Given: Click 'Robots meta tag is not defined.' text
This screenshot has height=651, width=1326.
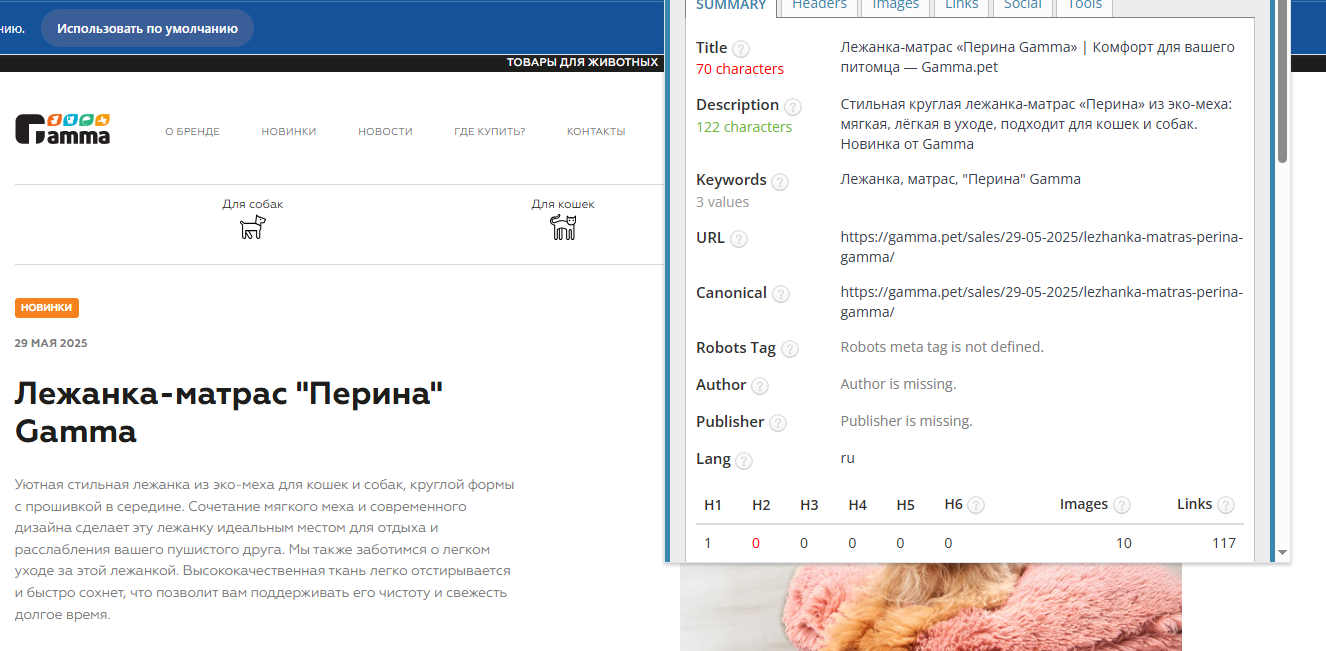Looking at the screenshot, I should pyautogui.click(x=942, y=347).
